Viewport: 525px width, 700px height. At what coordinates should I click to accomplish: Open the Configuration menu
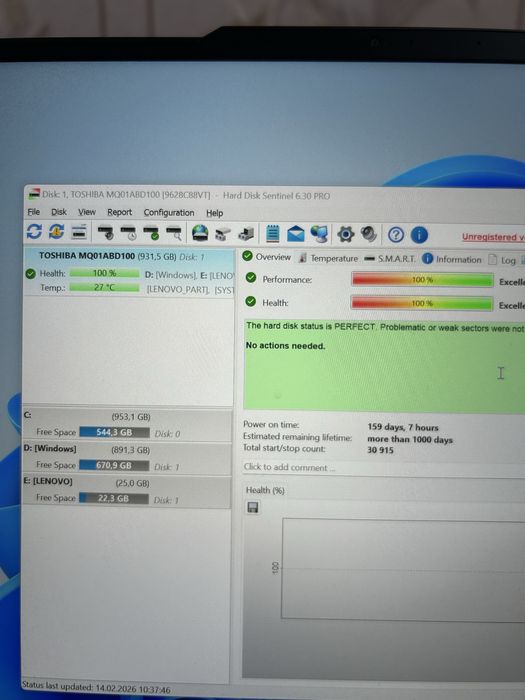169,213
